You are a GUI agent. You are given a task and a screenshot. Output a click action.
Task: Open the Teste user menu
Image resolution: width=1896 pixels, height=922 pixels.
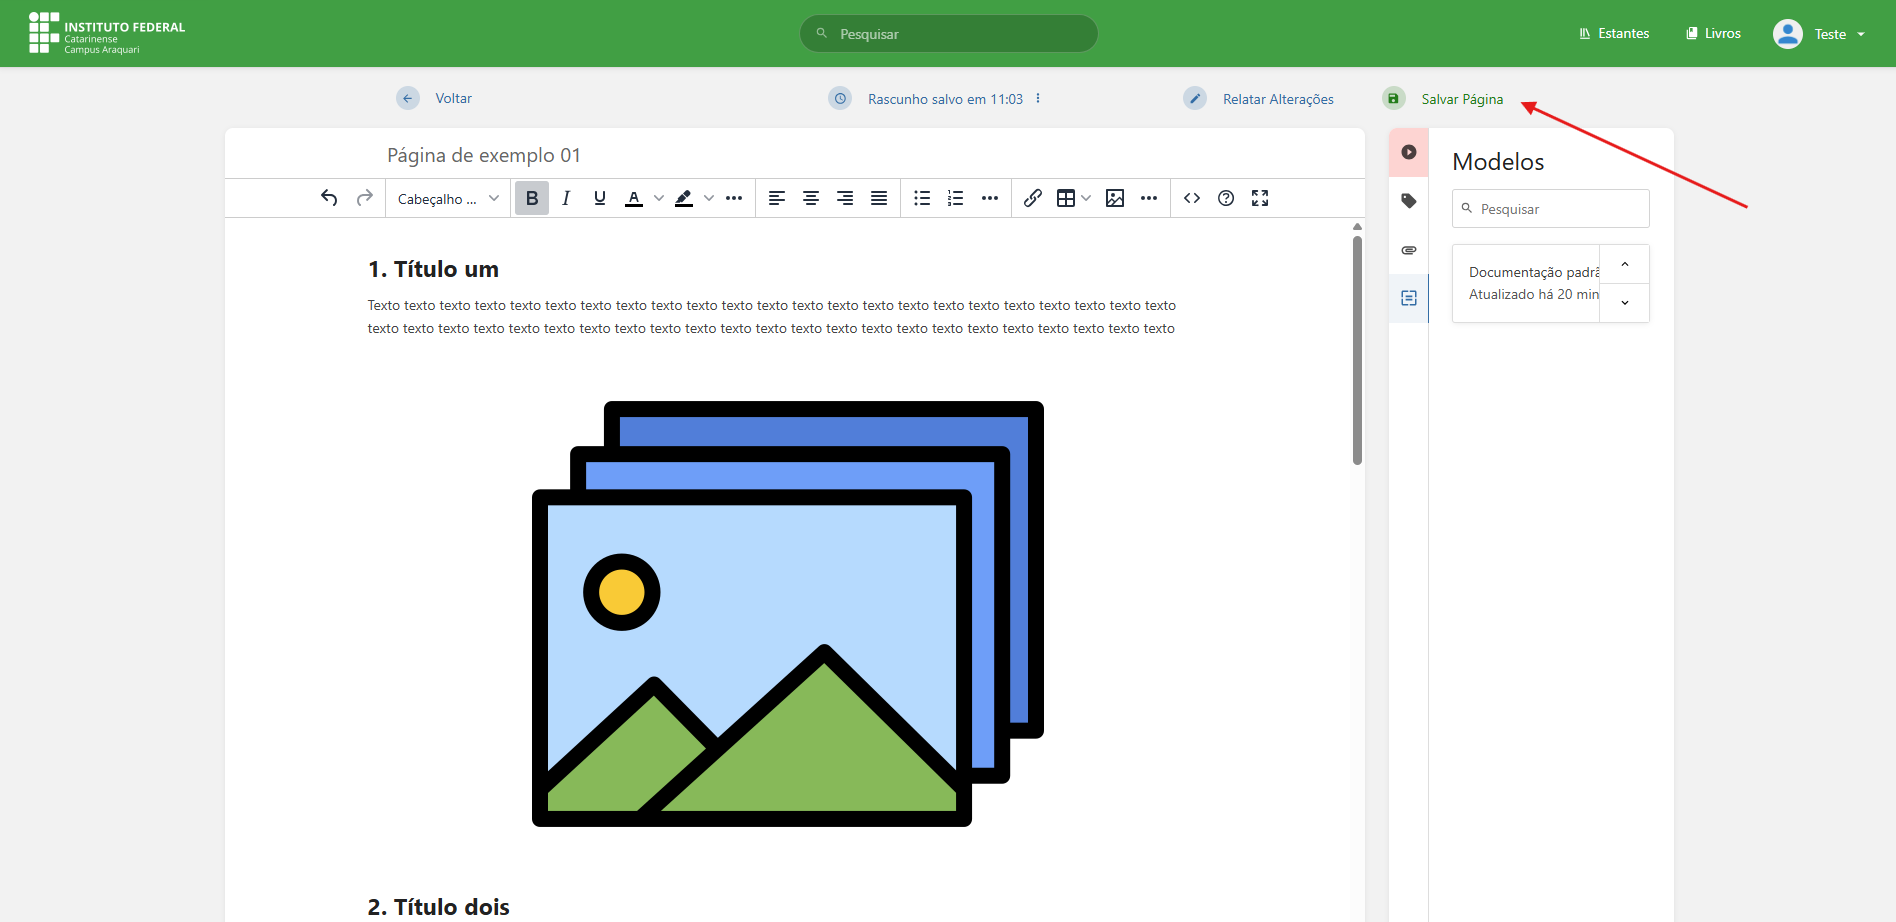pyautogui.click(x=1819, y=34)
